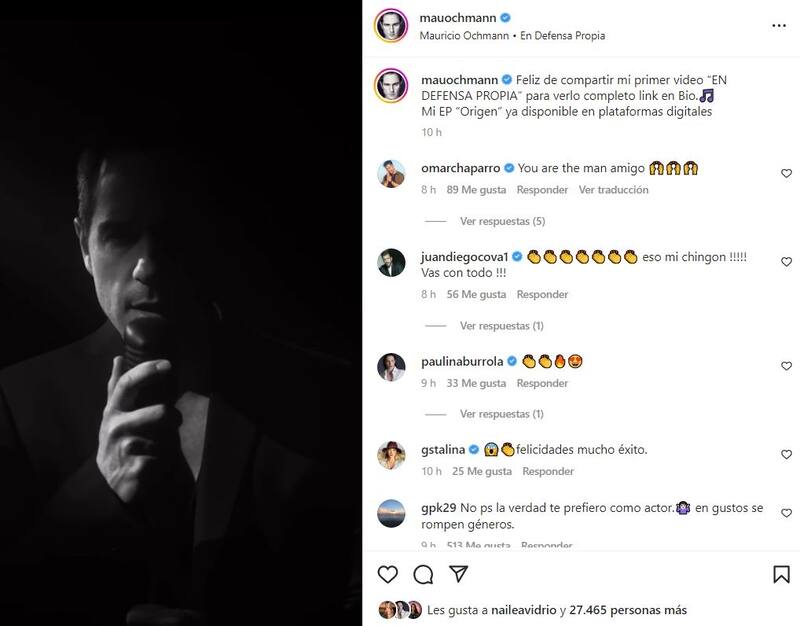Open mauochmann profile picture in header
This screenshot has width=800, height=626.
(390, 26)
